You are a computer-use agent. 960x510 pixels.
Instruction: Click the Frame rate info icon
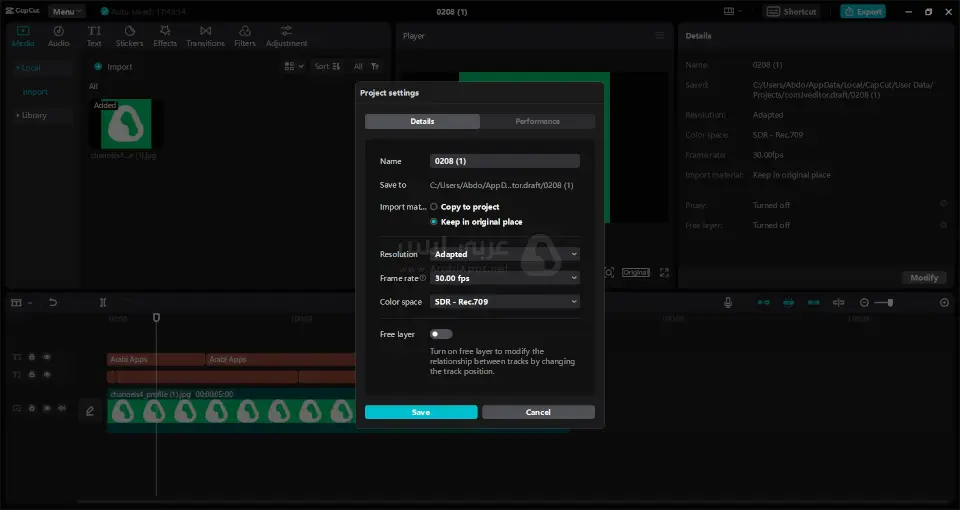coord(422,278)
